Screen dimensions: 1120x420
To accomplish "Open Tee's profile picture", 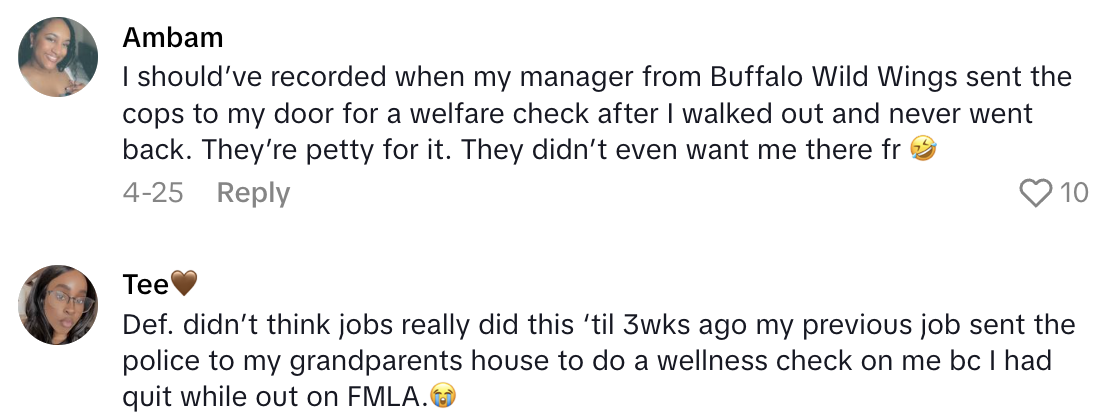I will tap(59, 305).
